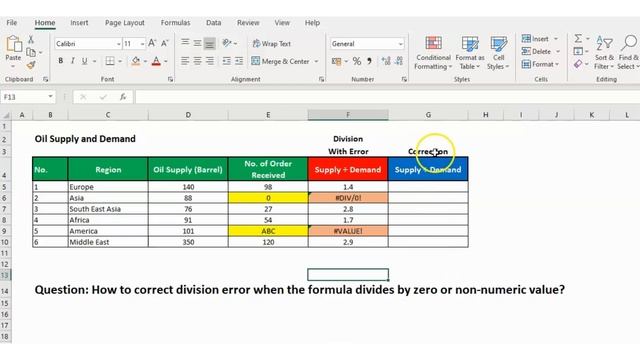Click the Clear eraser icon
Image resolution: width=640 pixels, height=360 pixels.
point(578,64)
